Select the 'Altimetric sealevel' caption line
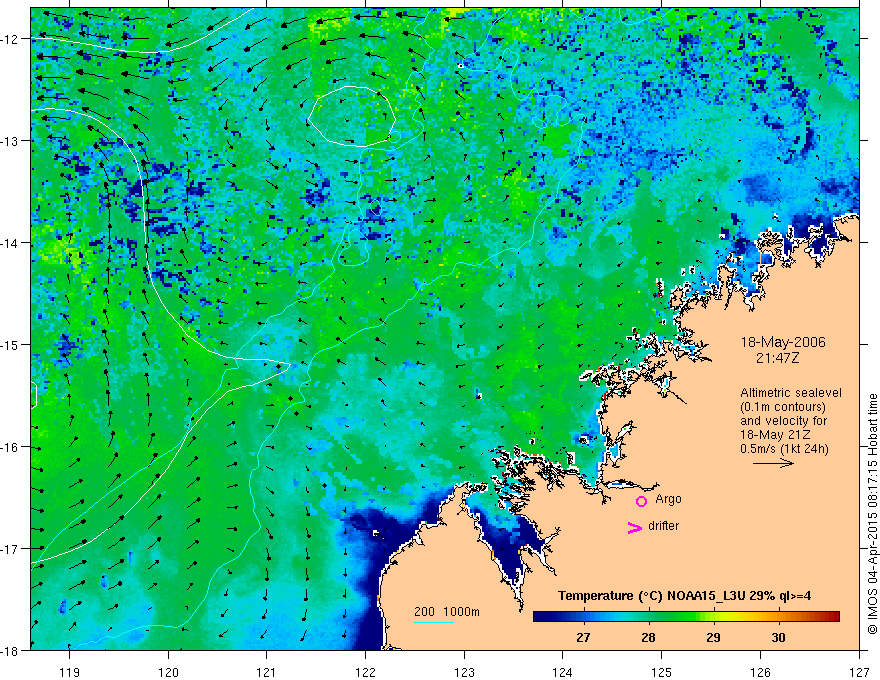Viewport: 880px width, 680px height. 791,393
